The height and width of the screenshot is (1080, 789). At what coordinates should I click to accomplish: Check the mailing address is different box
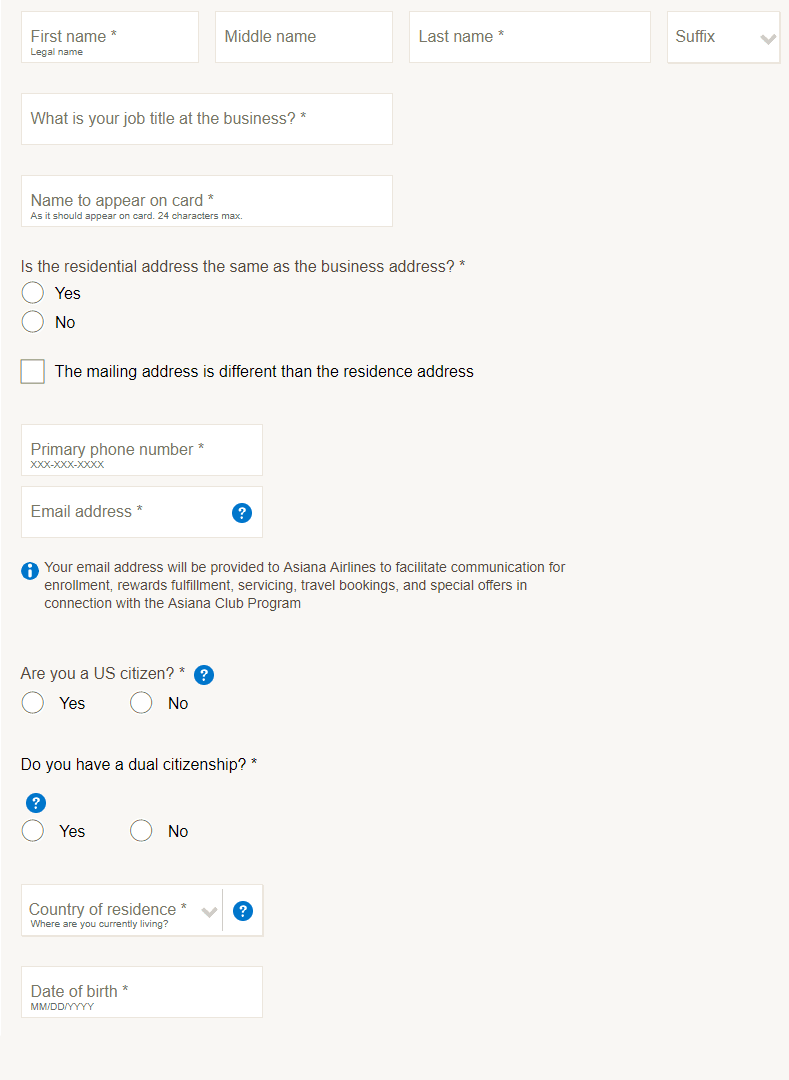(33, 372)
